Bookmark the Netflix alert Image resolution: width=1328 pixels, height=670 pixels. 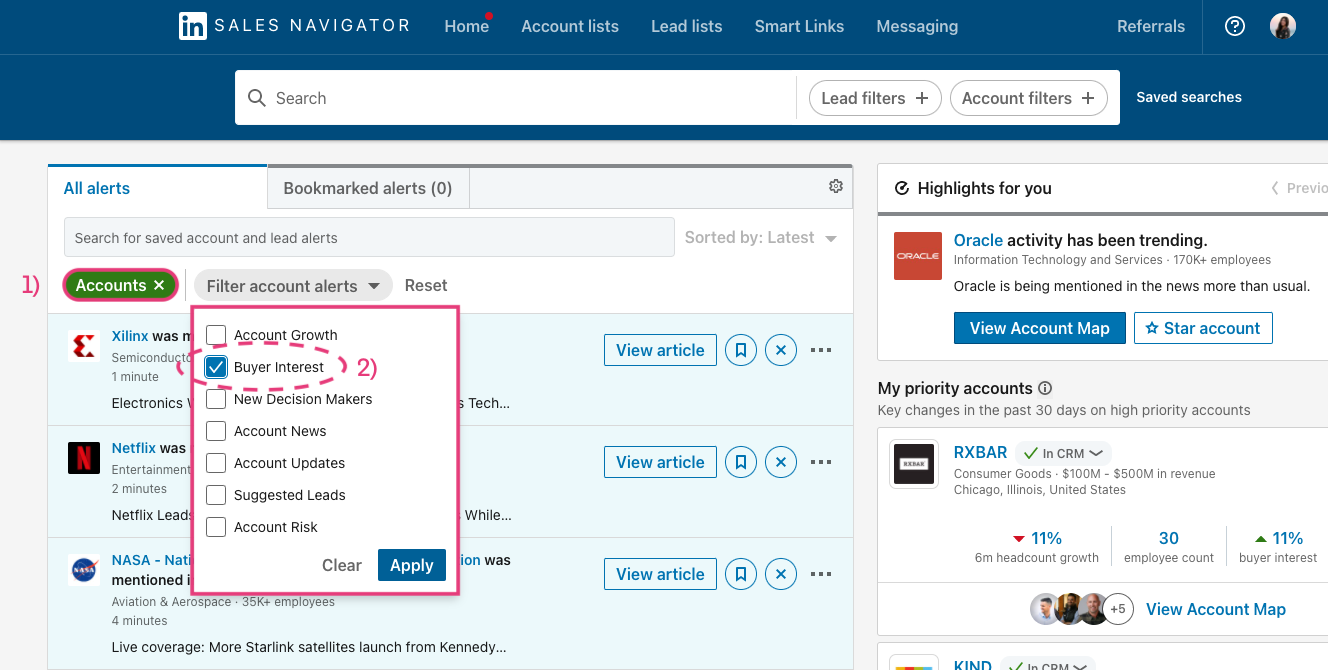point(741,462)
